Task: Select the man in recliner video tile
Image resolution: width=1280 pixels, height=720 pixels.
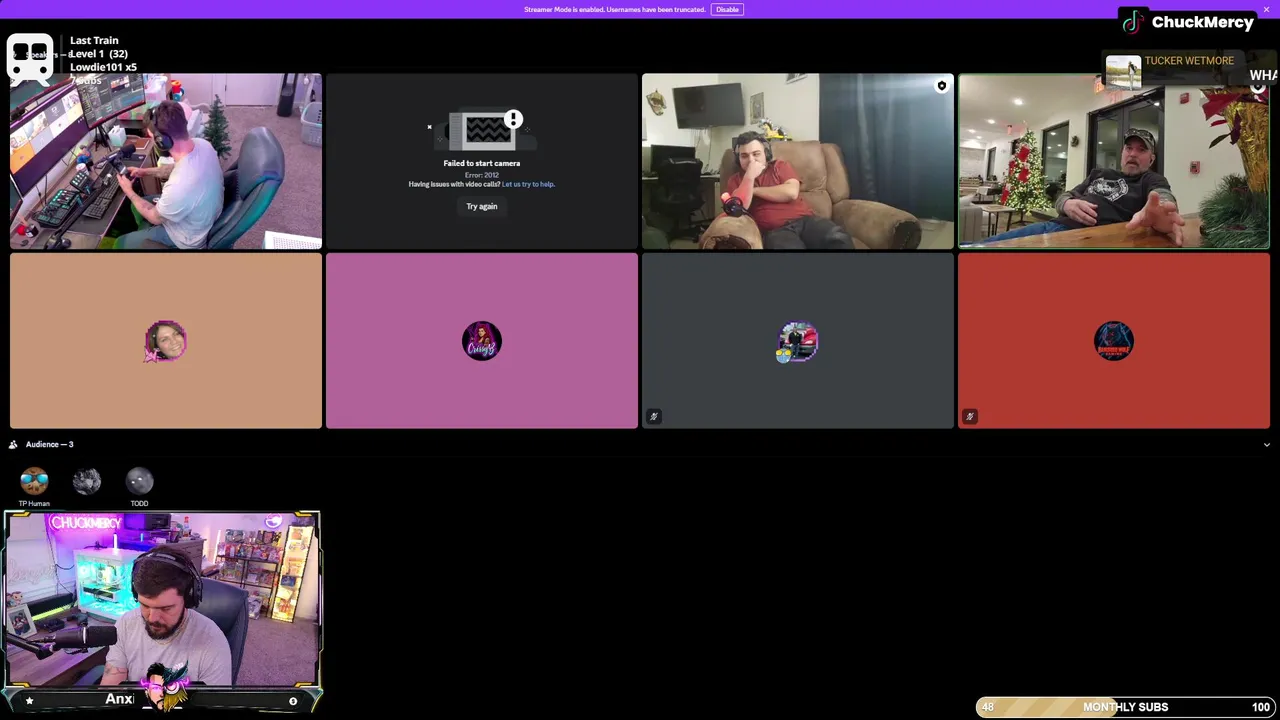Action: (798, 161)
